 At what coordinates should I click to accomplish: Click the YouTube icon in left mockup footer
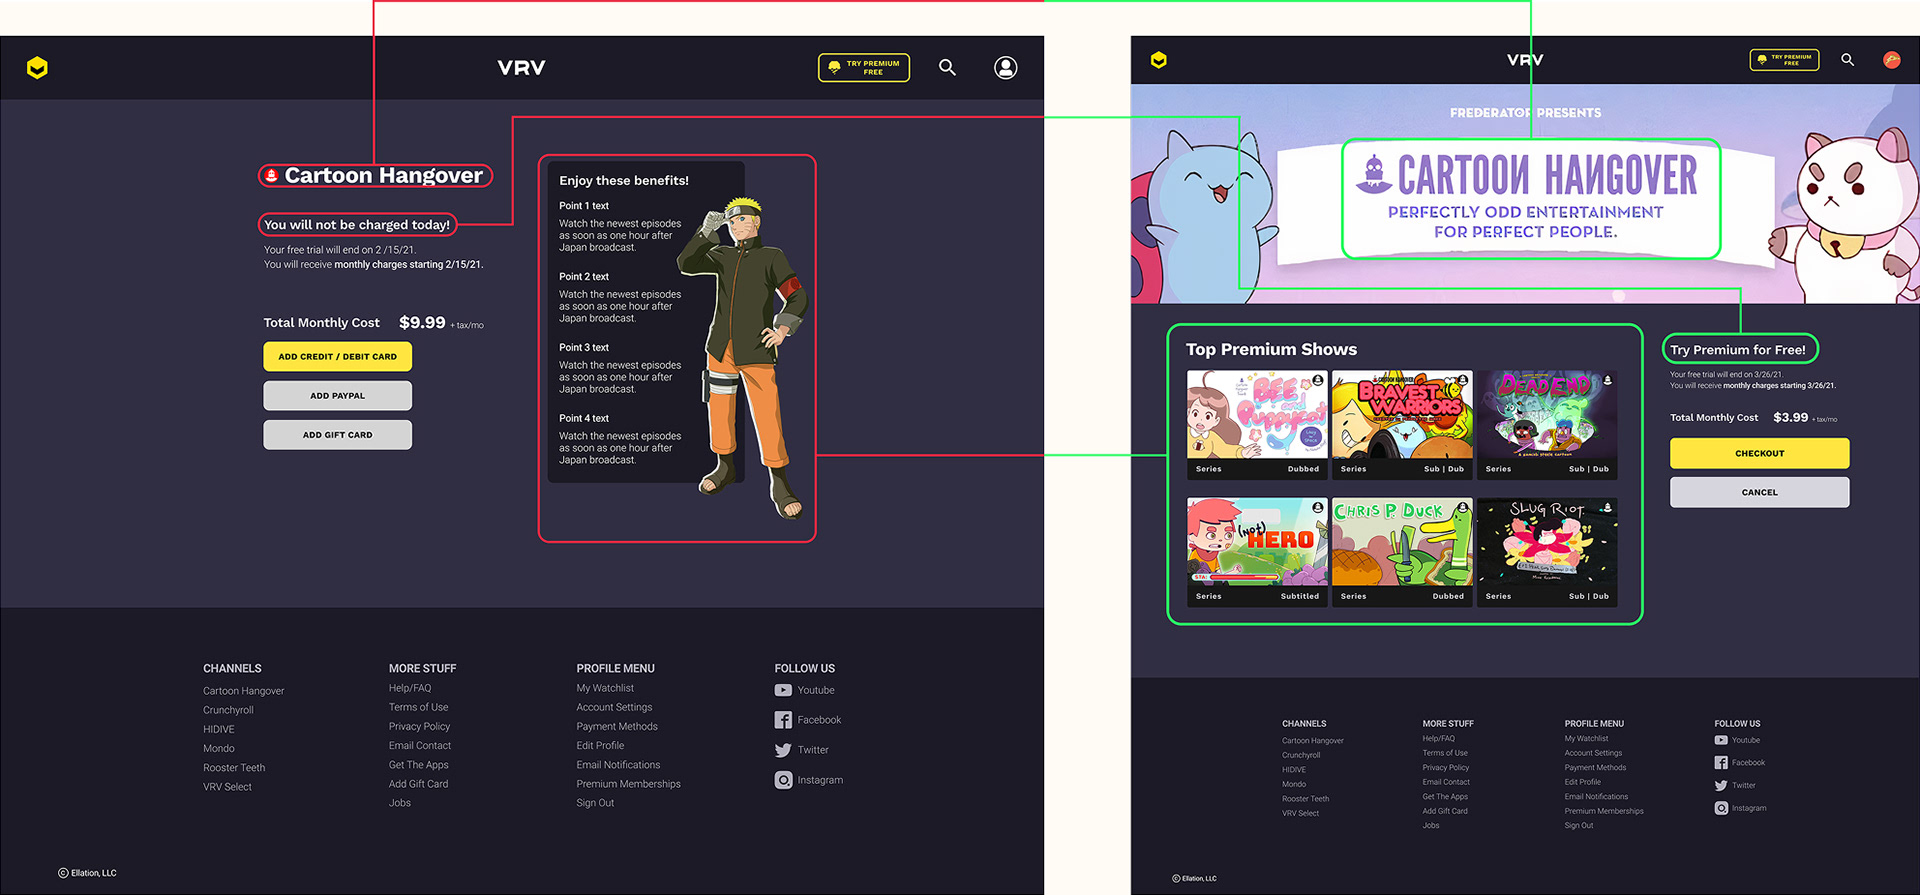[783, 690]
